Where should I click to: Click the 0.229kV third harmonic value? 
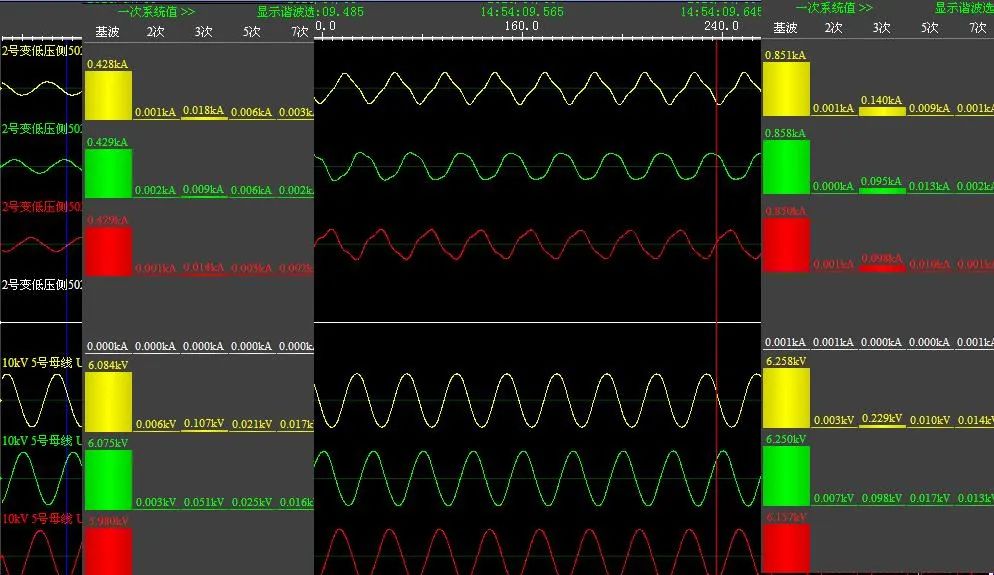point(881,418)
